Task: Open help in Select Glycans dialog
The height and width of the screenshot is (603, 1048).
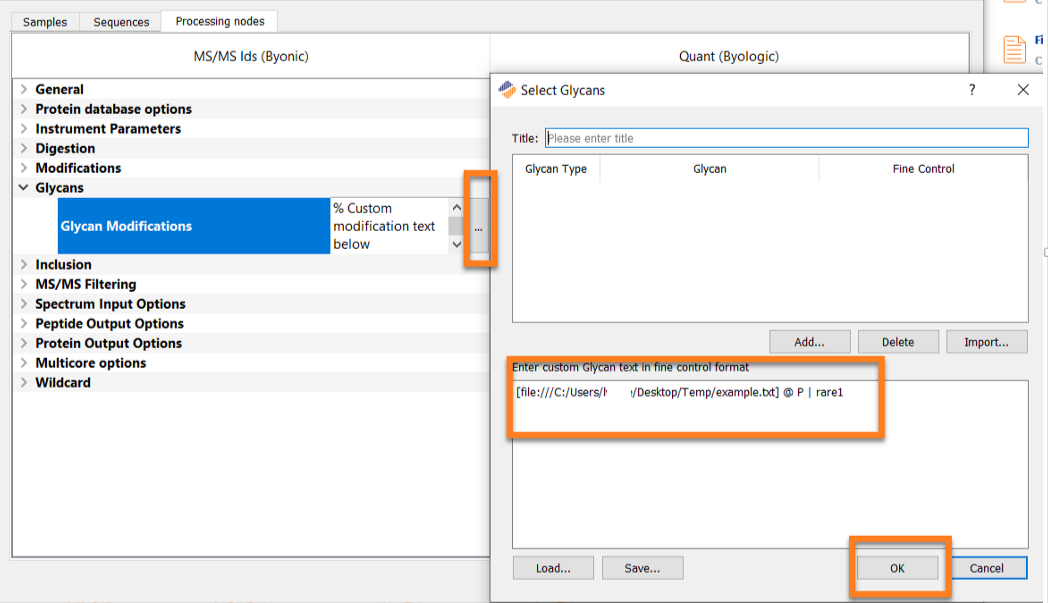Action: [x=972, y=90]
